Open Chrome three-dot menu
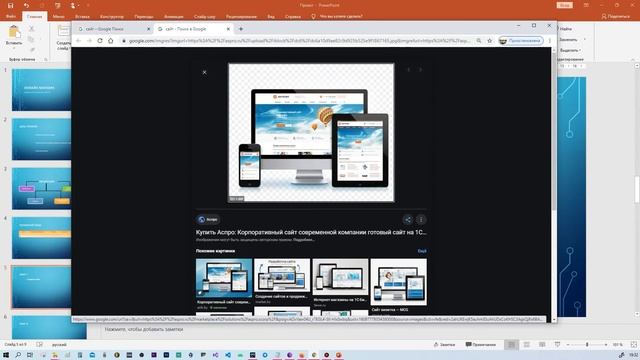640x360 pixels. [x=550, y=40]
